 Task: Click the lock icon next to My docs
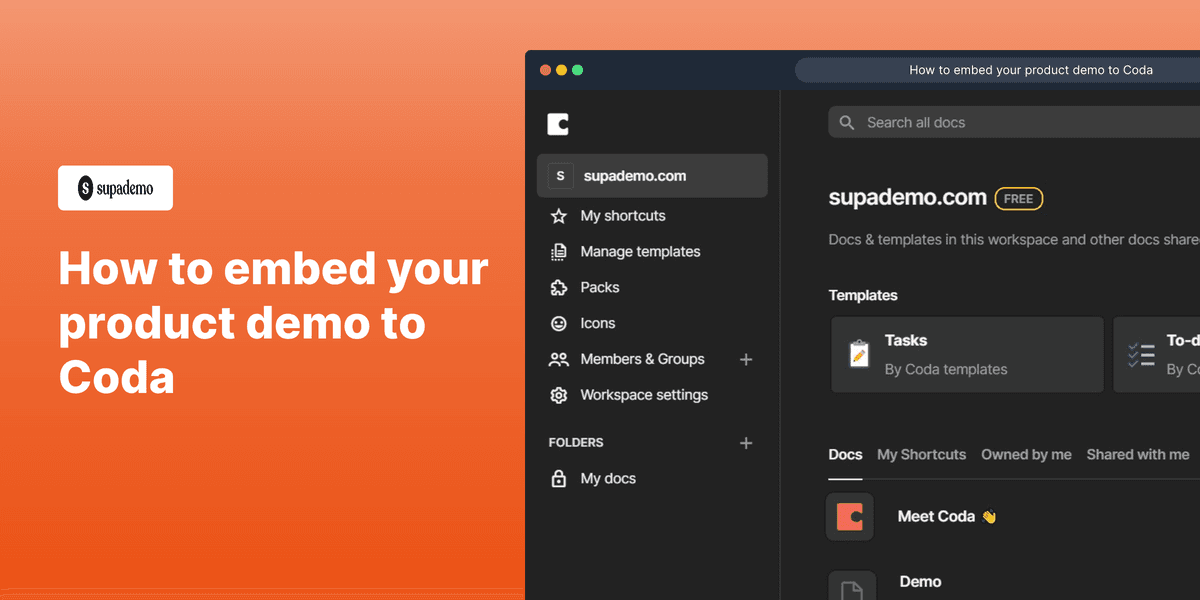pos(559,478)
